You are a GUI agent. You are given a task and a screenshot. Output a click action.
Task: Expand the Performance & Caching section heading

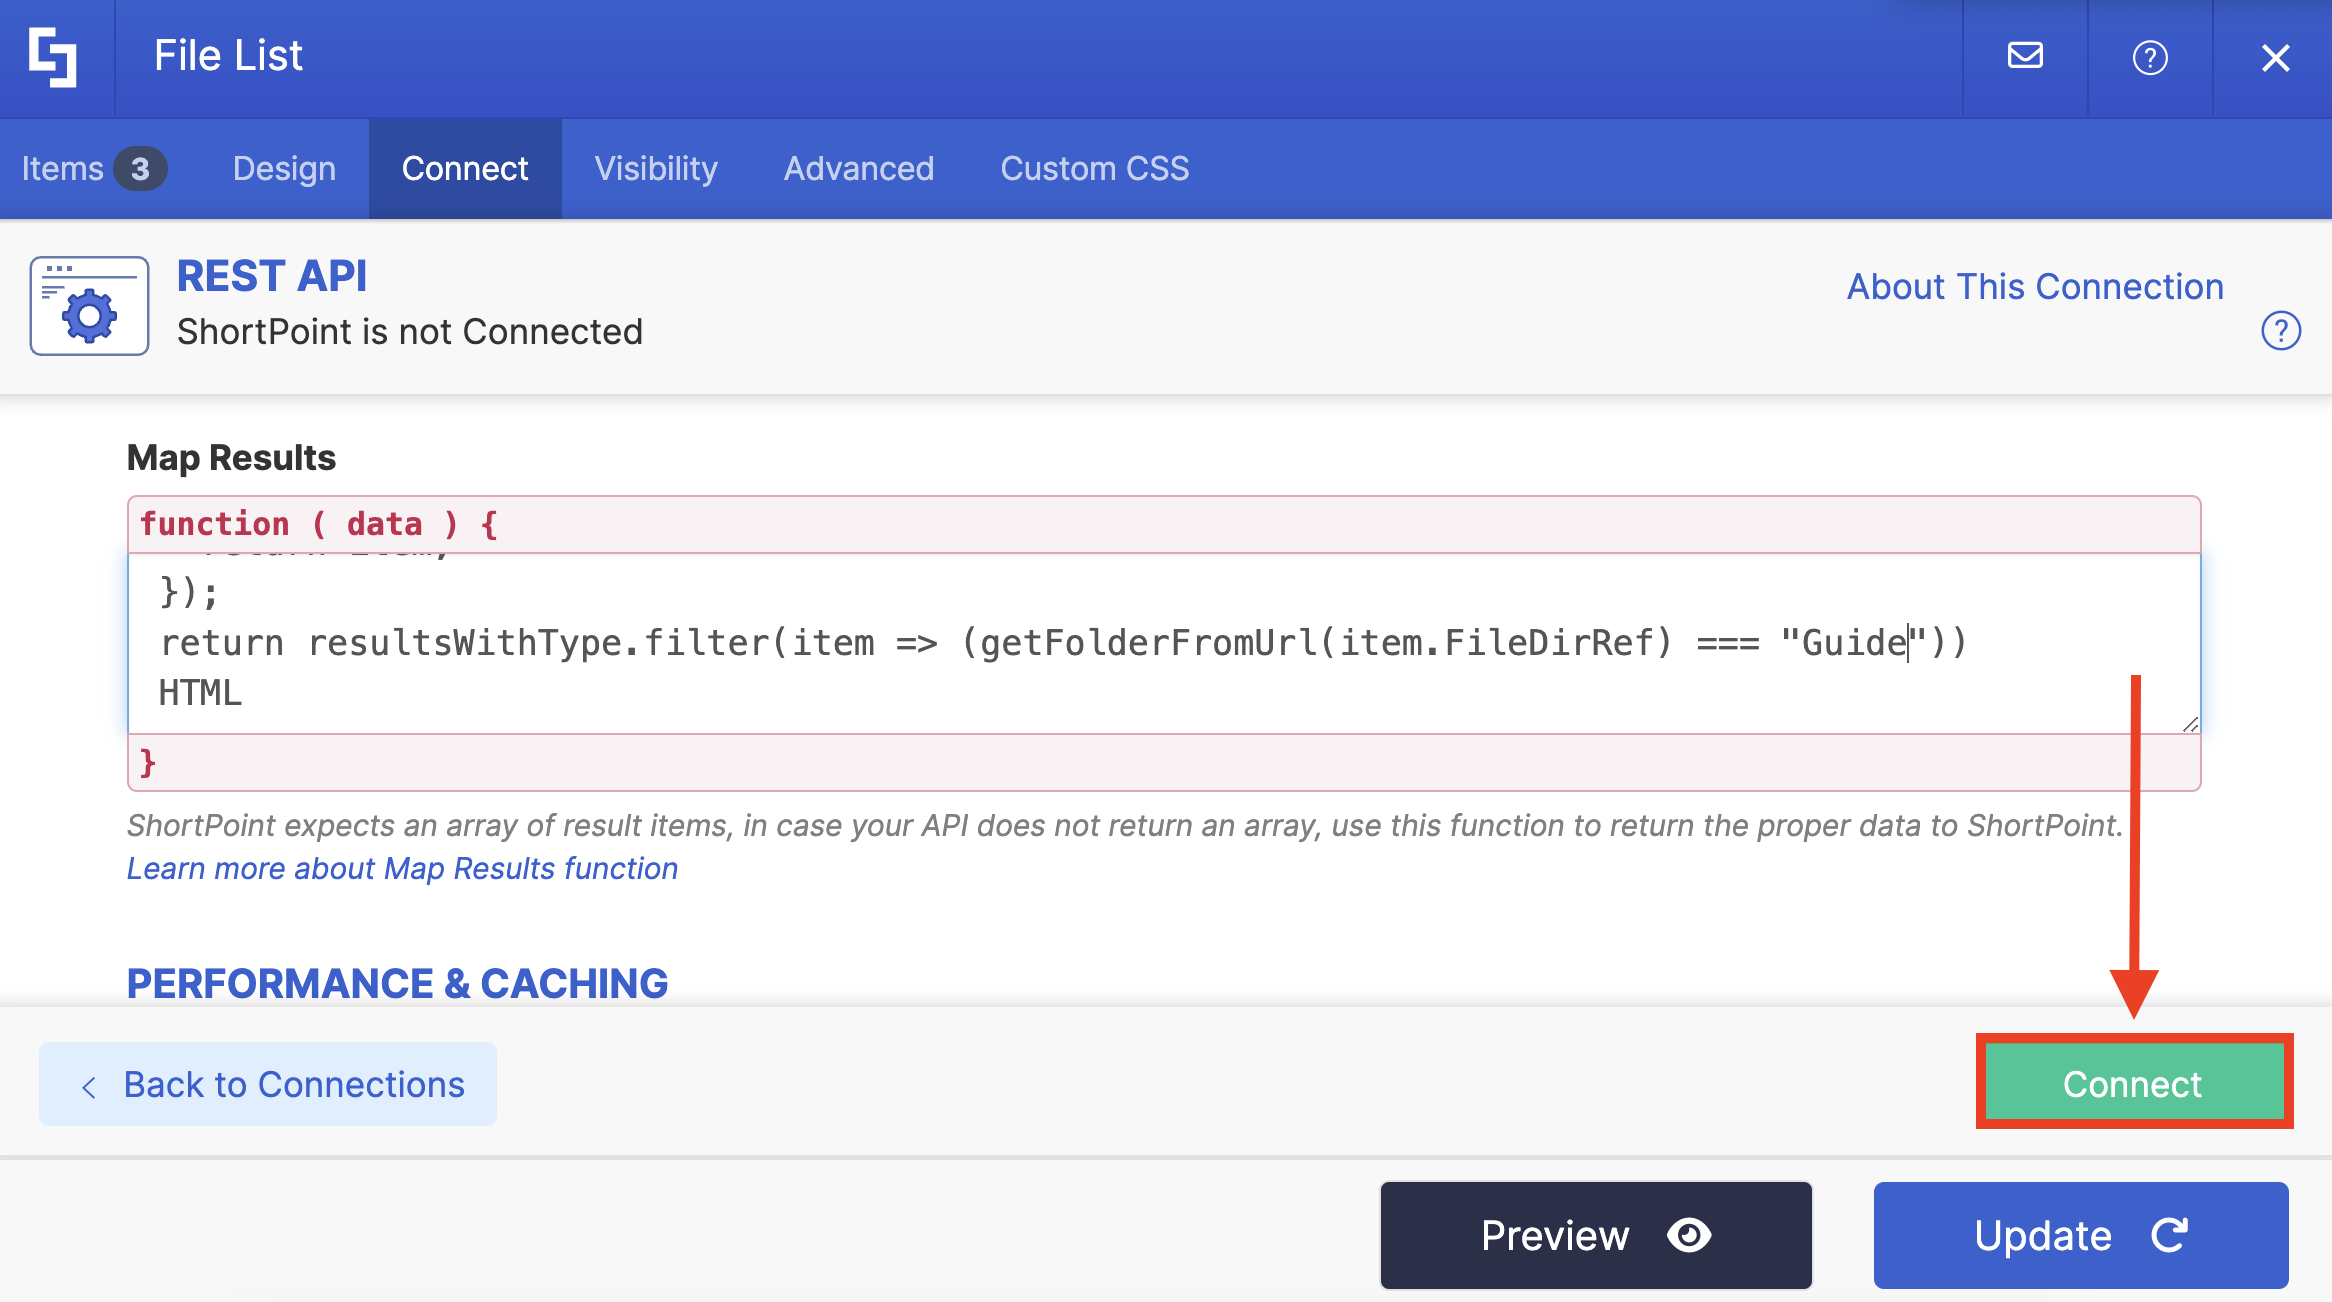397,983
